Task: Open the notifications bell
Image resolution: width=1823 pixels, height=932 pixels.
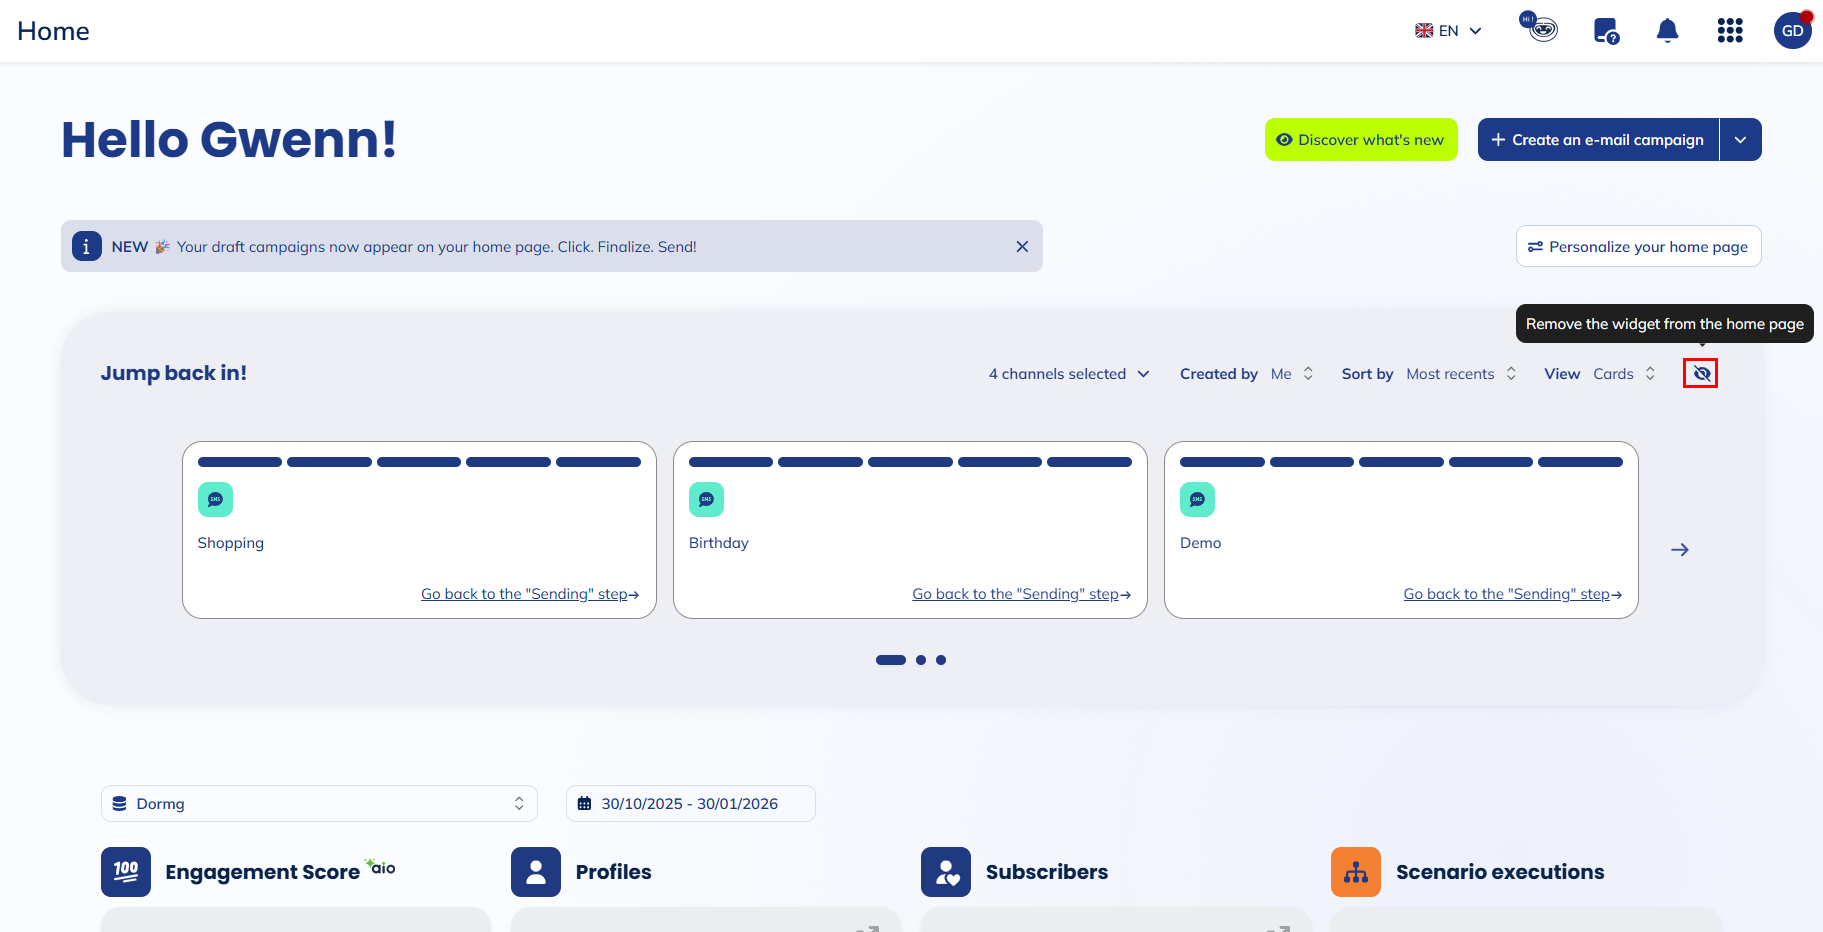Action: coord(1667,31)
